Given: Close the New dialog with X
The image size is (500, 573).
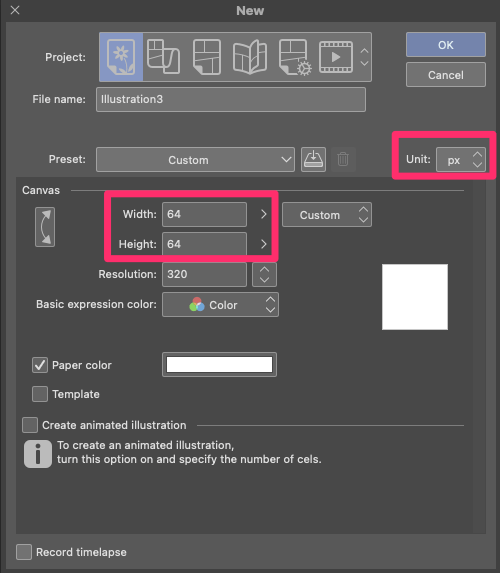Looking at the screenshot, I should point(15,10).
